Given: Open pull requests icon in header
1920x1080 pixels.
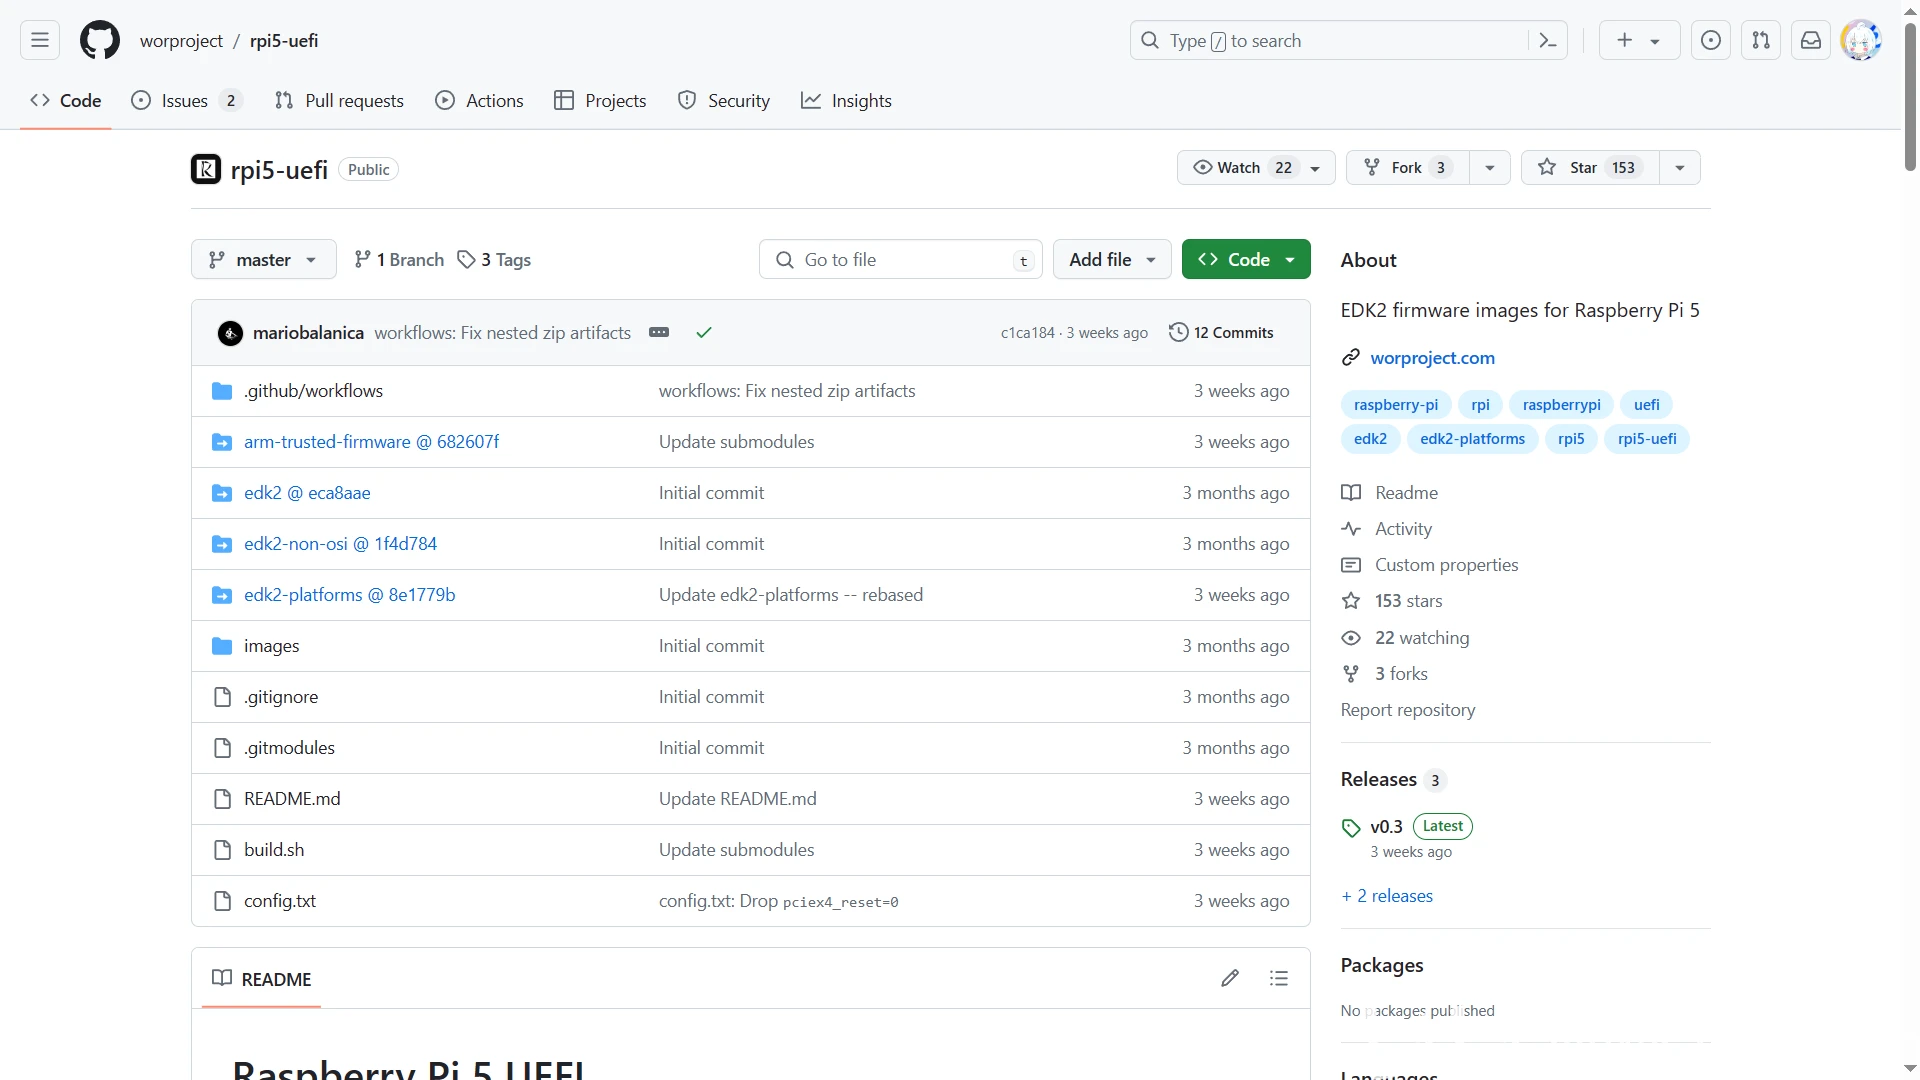Looking at the screenshot, I should click(1761, 41).
